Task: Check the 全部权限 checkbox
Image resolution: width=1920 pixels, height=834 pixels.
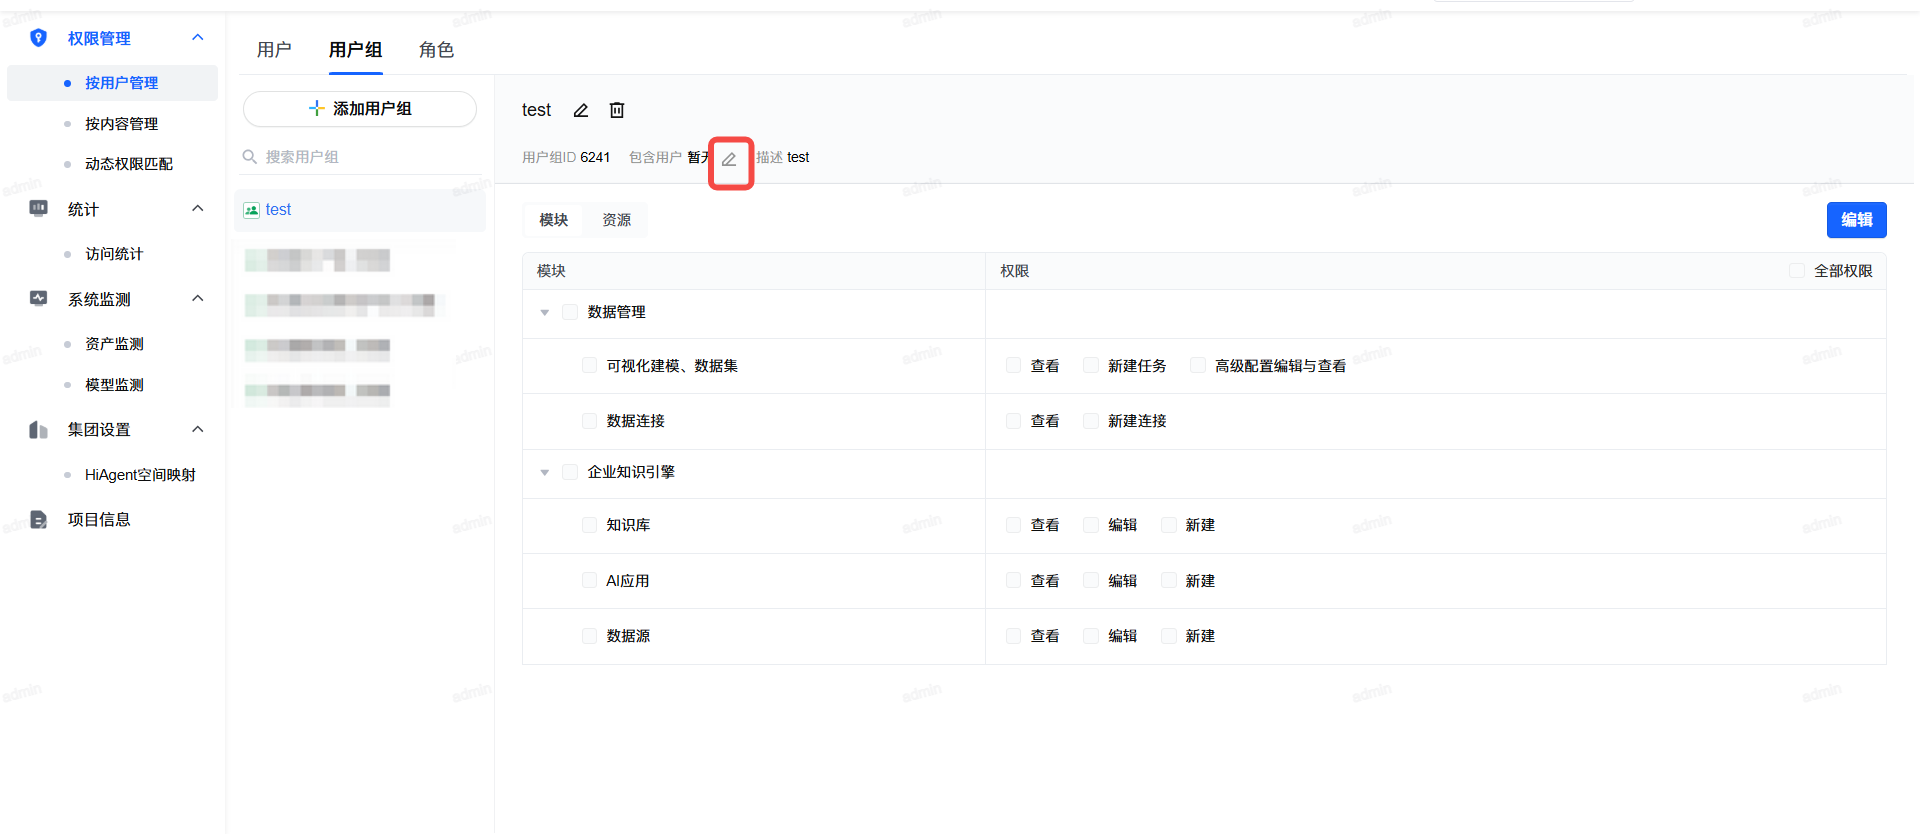Action: tap(1797, 271)
